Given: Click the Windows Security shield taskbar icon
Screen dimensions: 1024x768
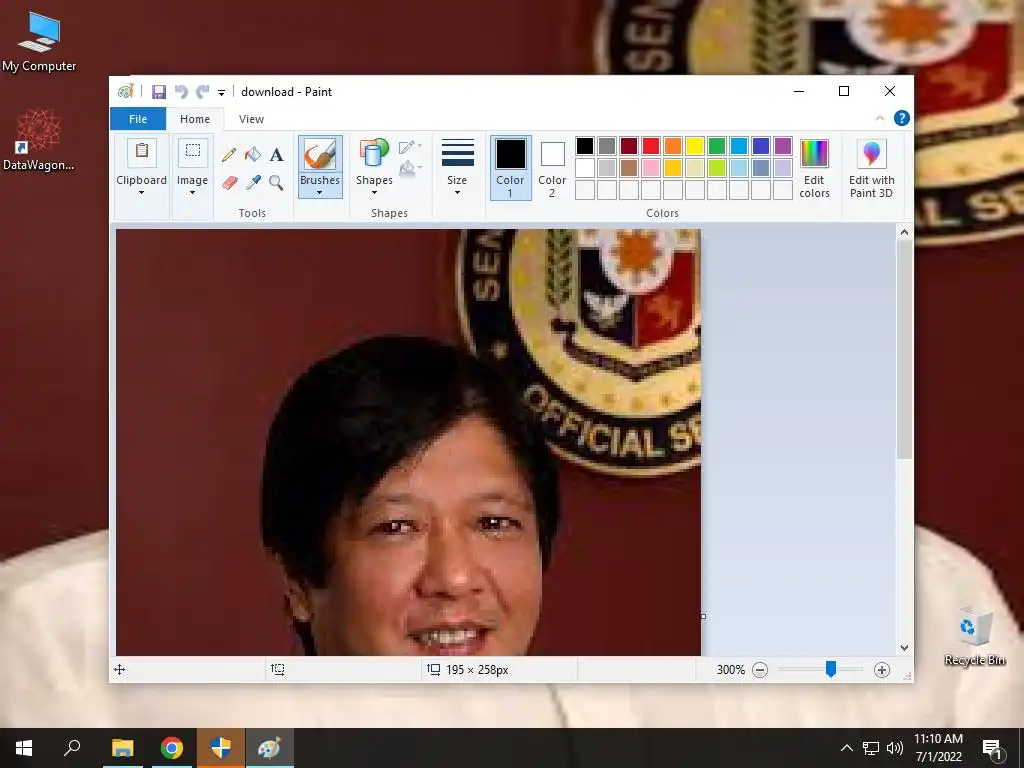Looking at the screenshot, I should [221, 748].
